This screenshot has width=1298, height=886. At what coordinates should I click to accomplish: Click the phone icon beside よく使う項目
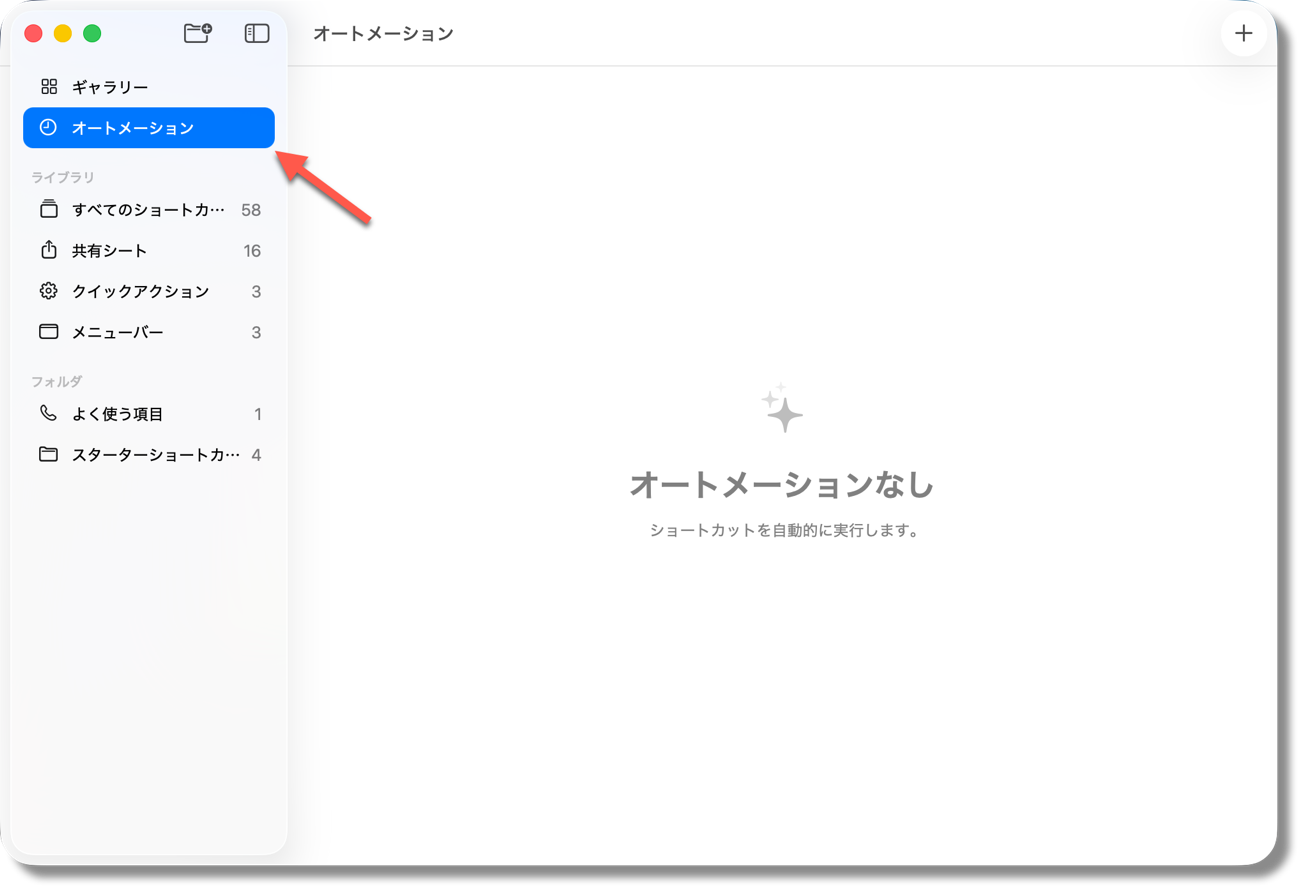pos(48,413)
